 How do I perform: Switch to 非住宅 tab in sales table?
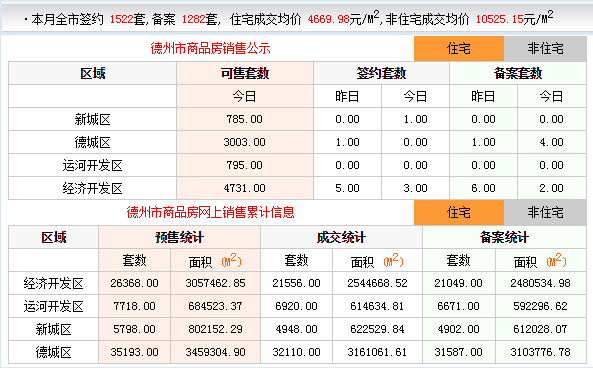(x=545, y=48)
